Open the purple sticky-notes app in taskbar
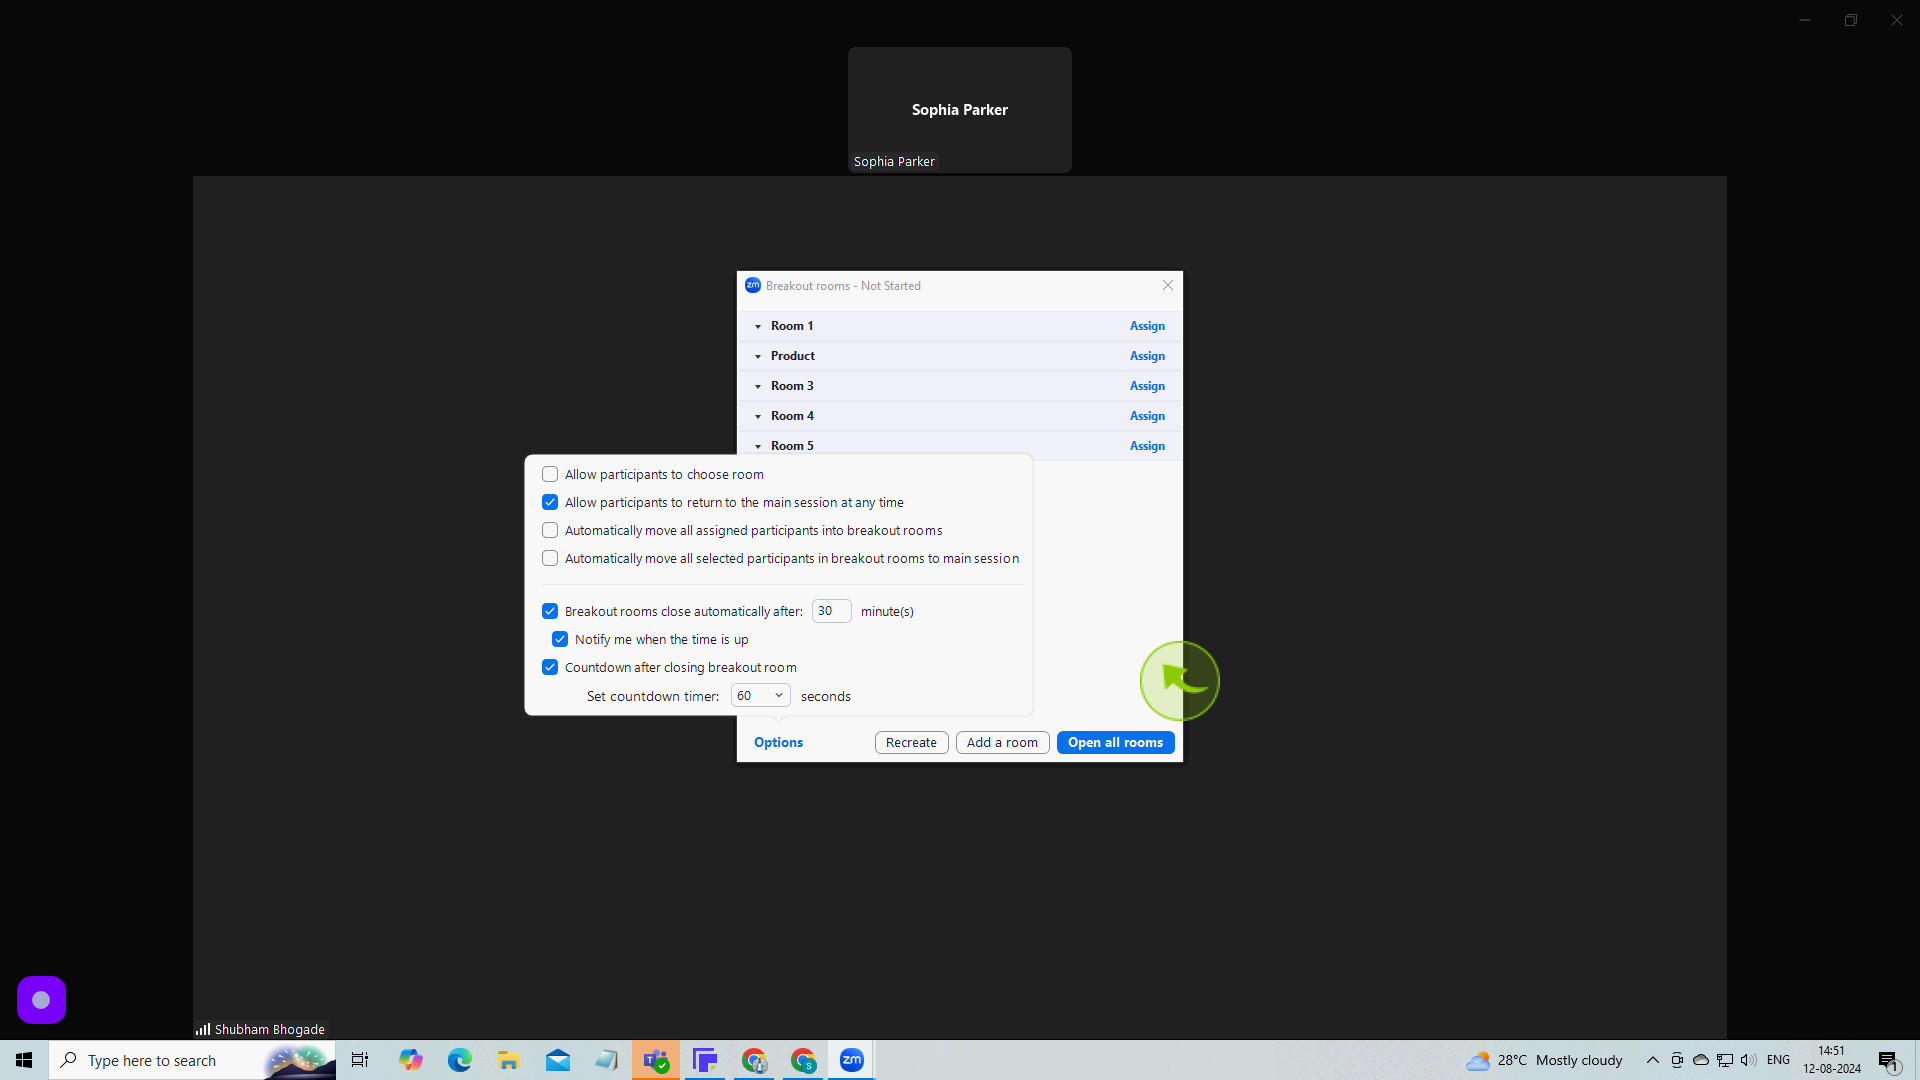The height and width of the screenshot is (1080, 1920). (x=705, y=1060)
